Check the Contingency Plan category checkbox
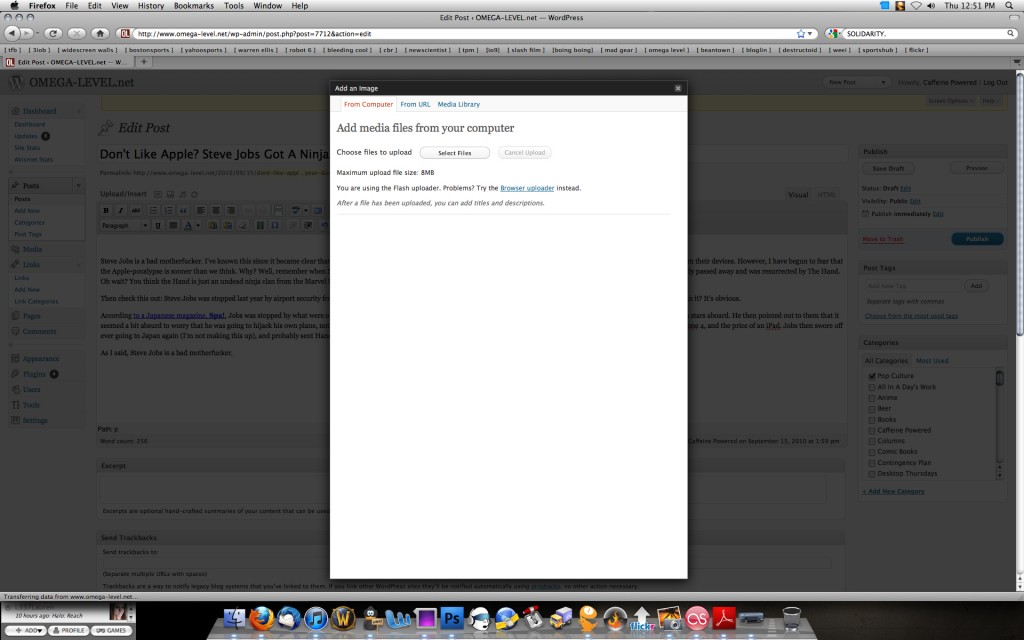Viewport: 1024px width, 640px height. [872, 463]
